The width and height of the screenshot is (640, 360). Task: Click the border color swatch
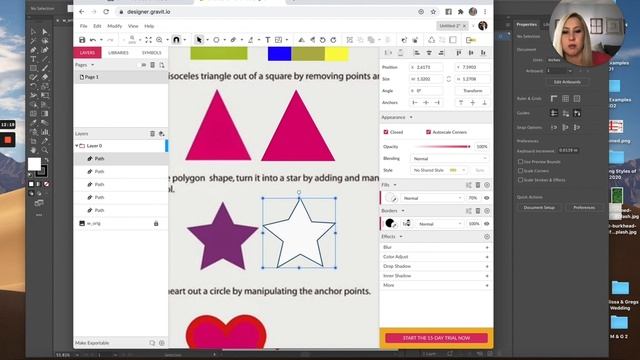pyautogui.click(x=390, y=224)
